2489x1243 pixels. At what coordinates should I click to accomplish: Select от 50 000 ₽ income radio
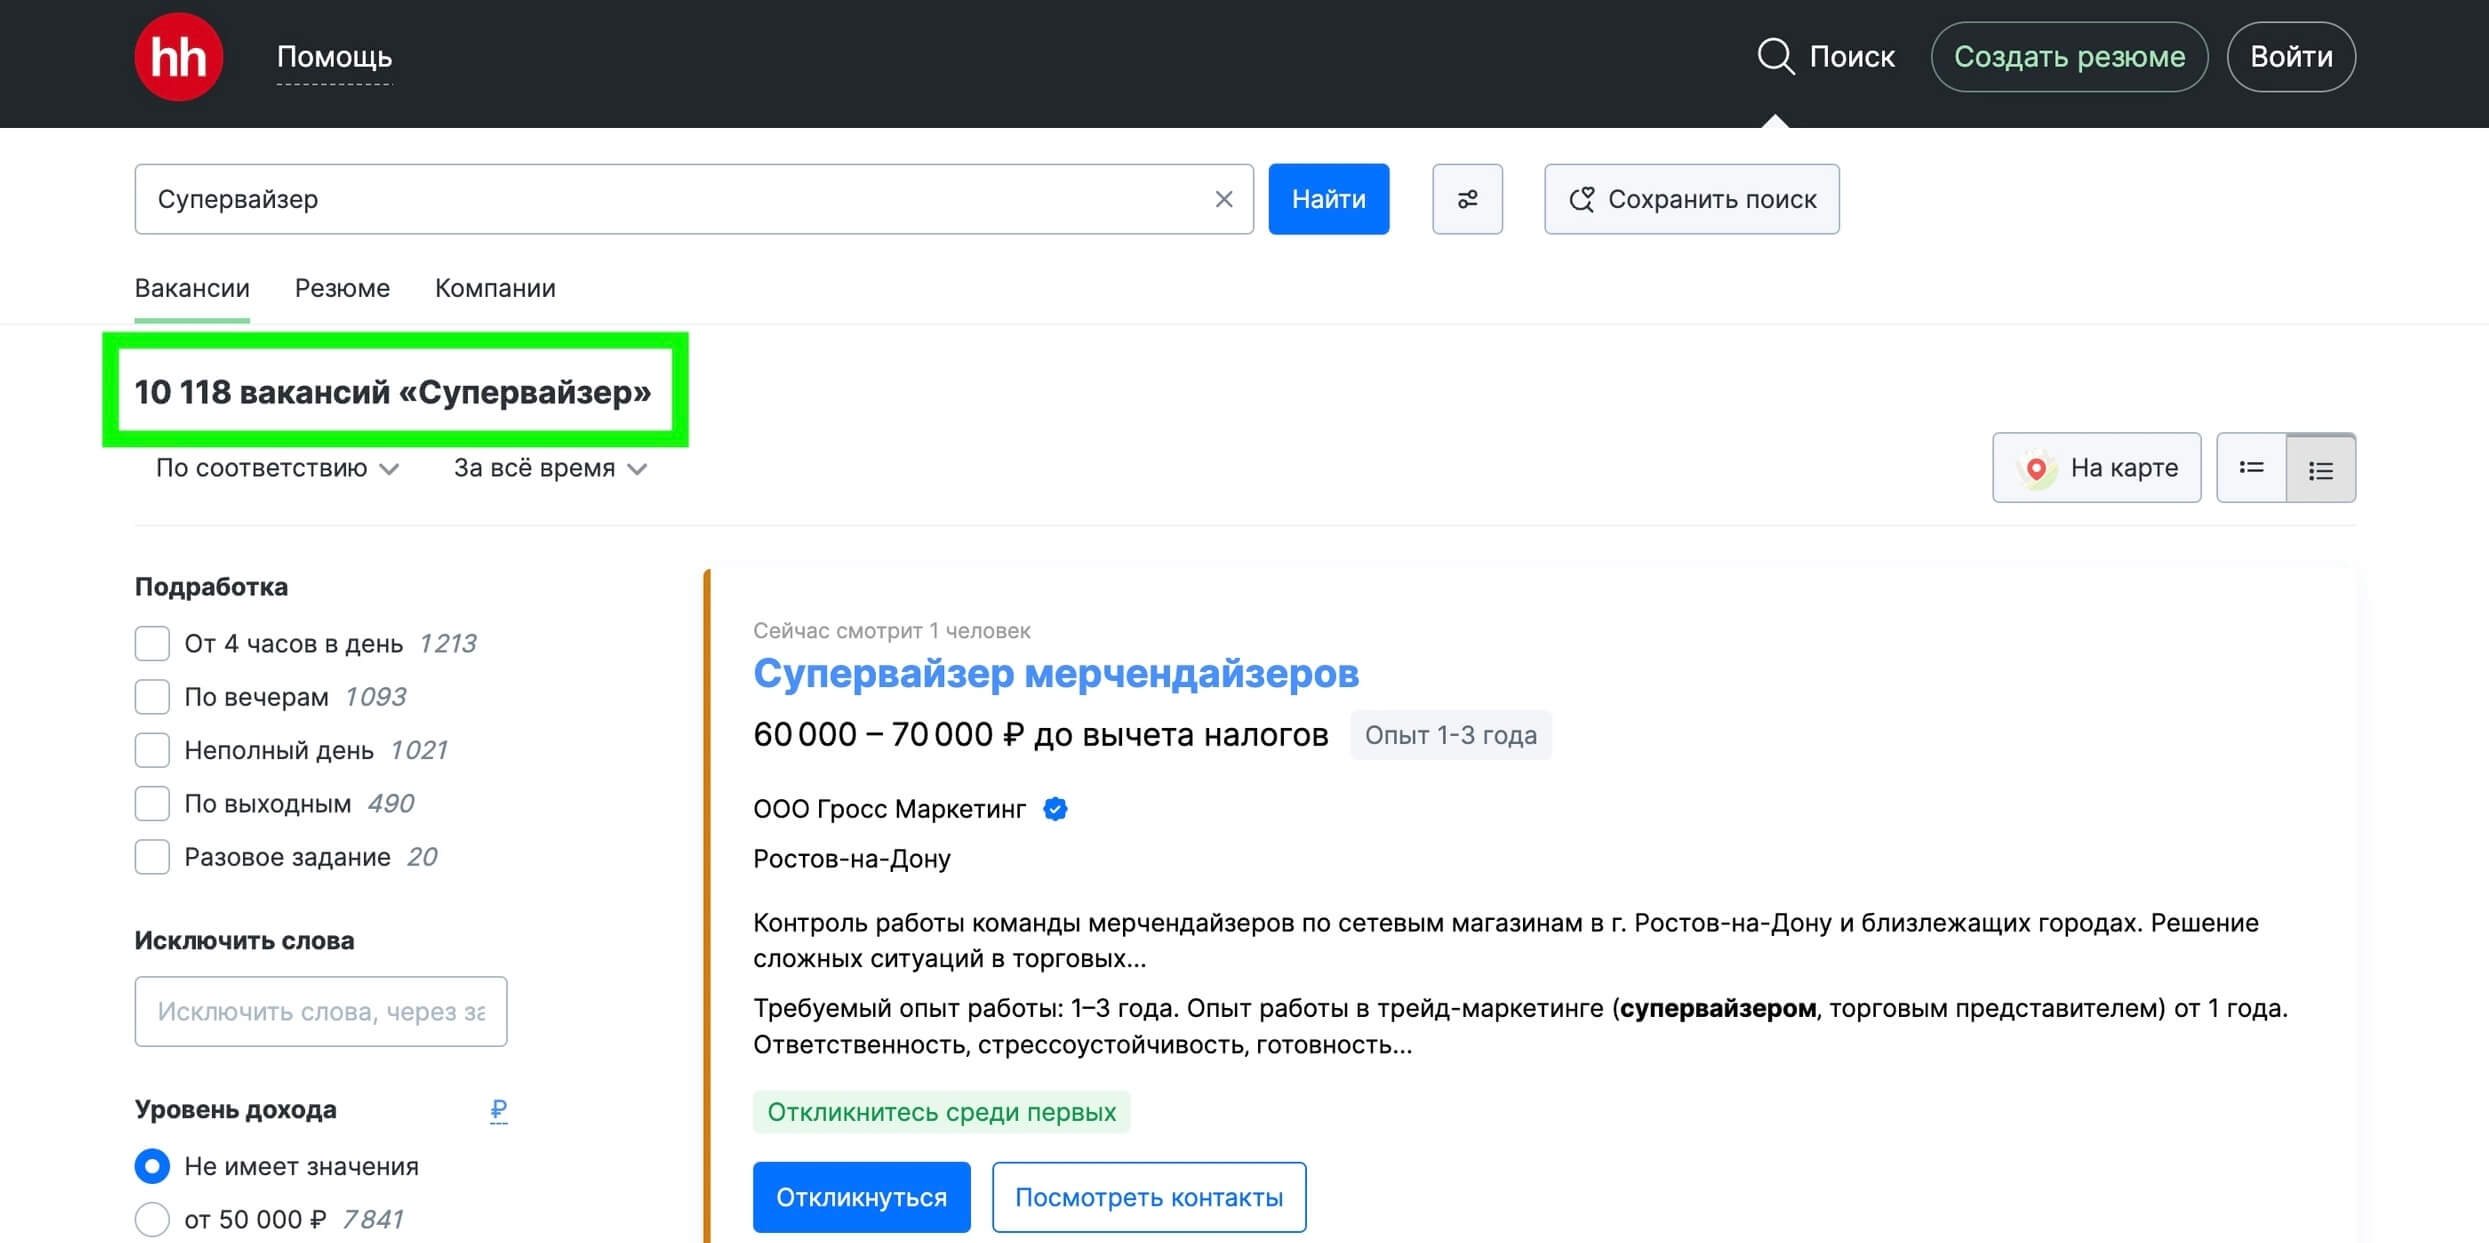(x=152, y=1219)
